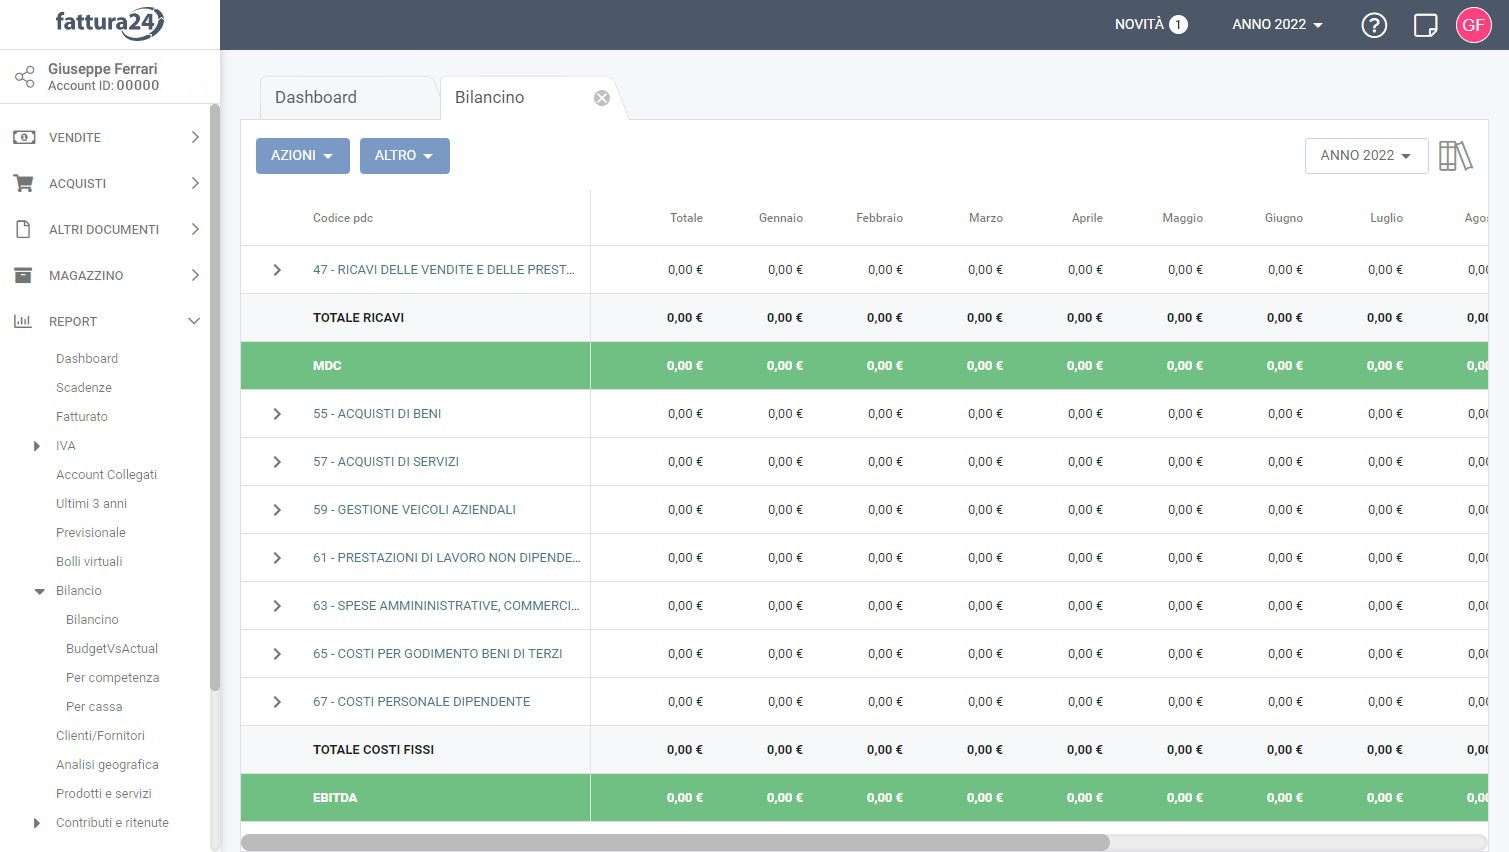This screenshot has width=1509, height=852.
Task: Collapse the Report menu
Action: click(x=194, y=321)
